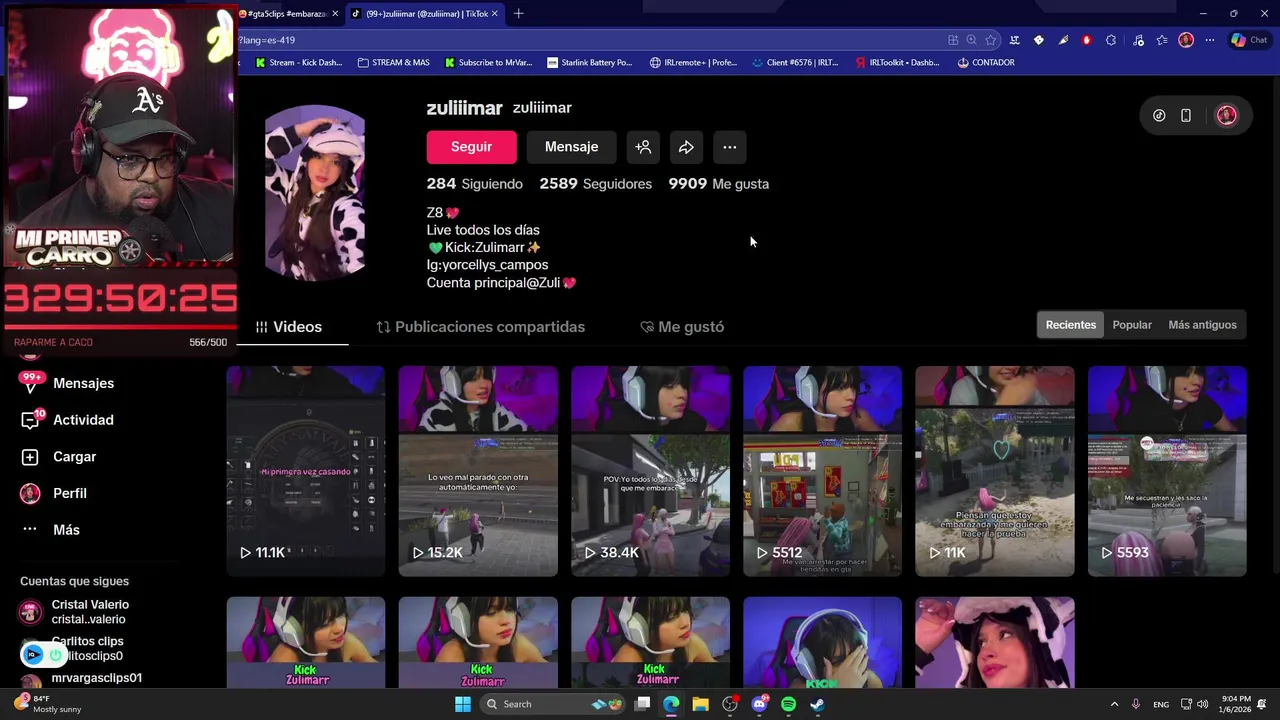Viewport: 1280px width, 720px height.
Task: Open Mensajes inbox icon in sidebar
Action: [x=30, y=383]
